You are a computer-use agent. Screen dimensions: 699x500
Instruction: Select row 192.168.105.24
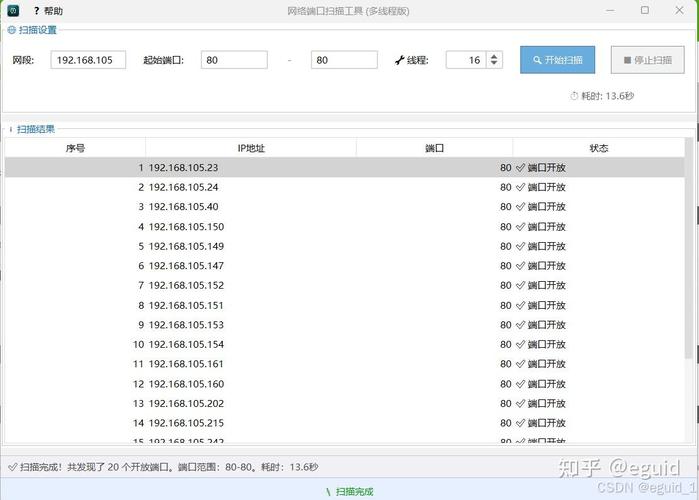(345, 187)
